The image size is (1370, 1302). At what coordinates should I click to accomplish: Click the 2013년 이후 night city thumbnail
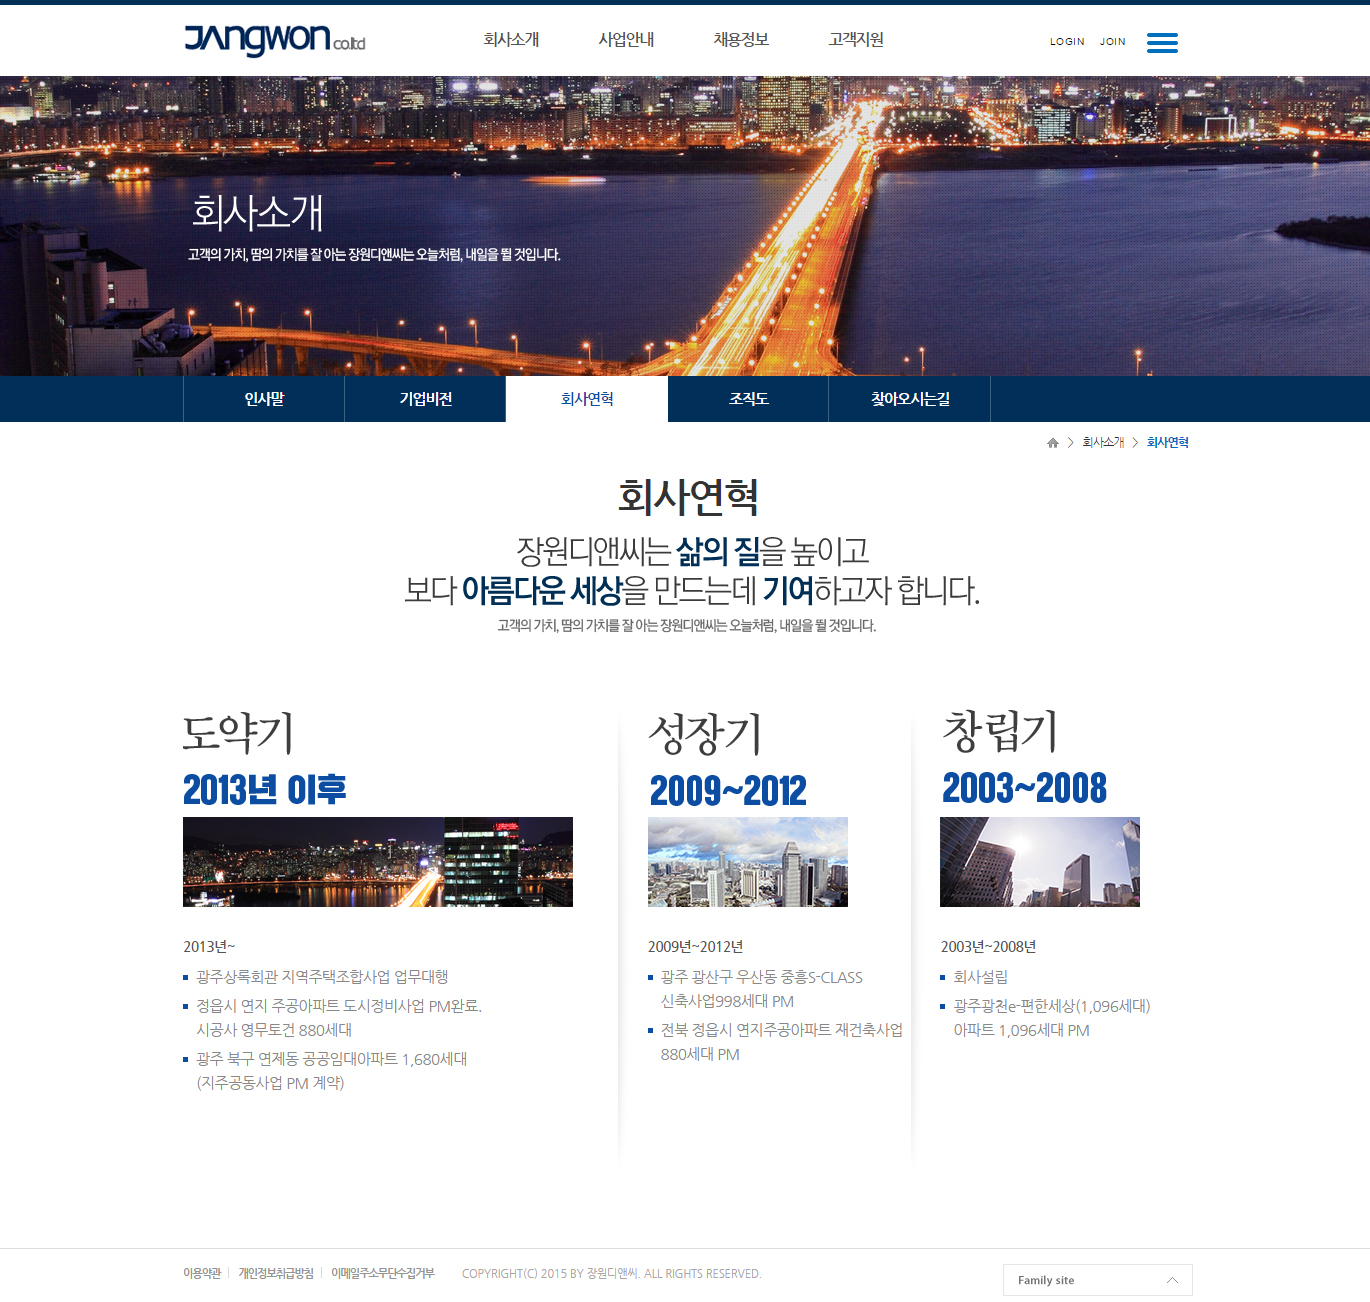(x=377, y=862)
